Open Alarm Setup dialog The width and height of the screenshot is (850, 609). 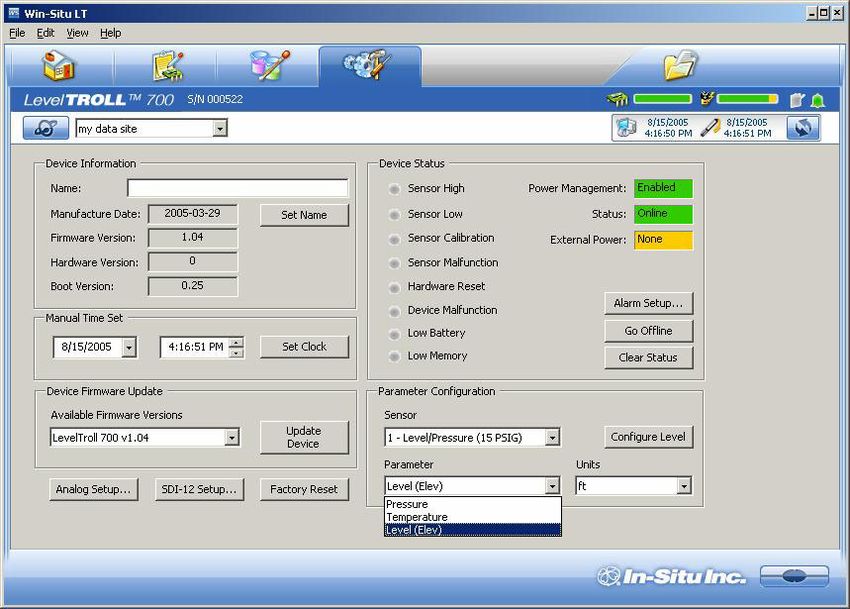[x=648, y=303]
